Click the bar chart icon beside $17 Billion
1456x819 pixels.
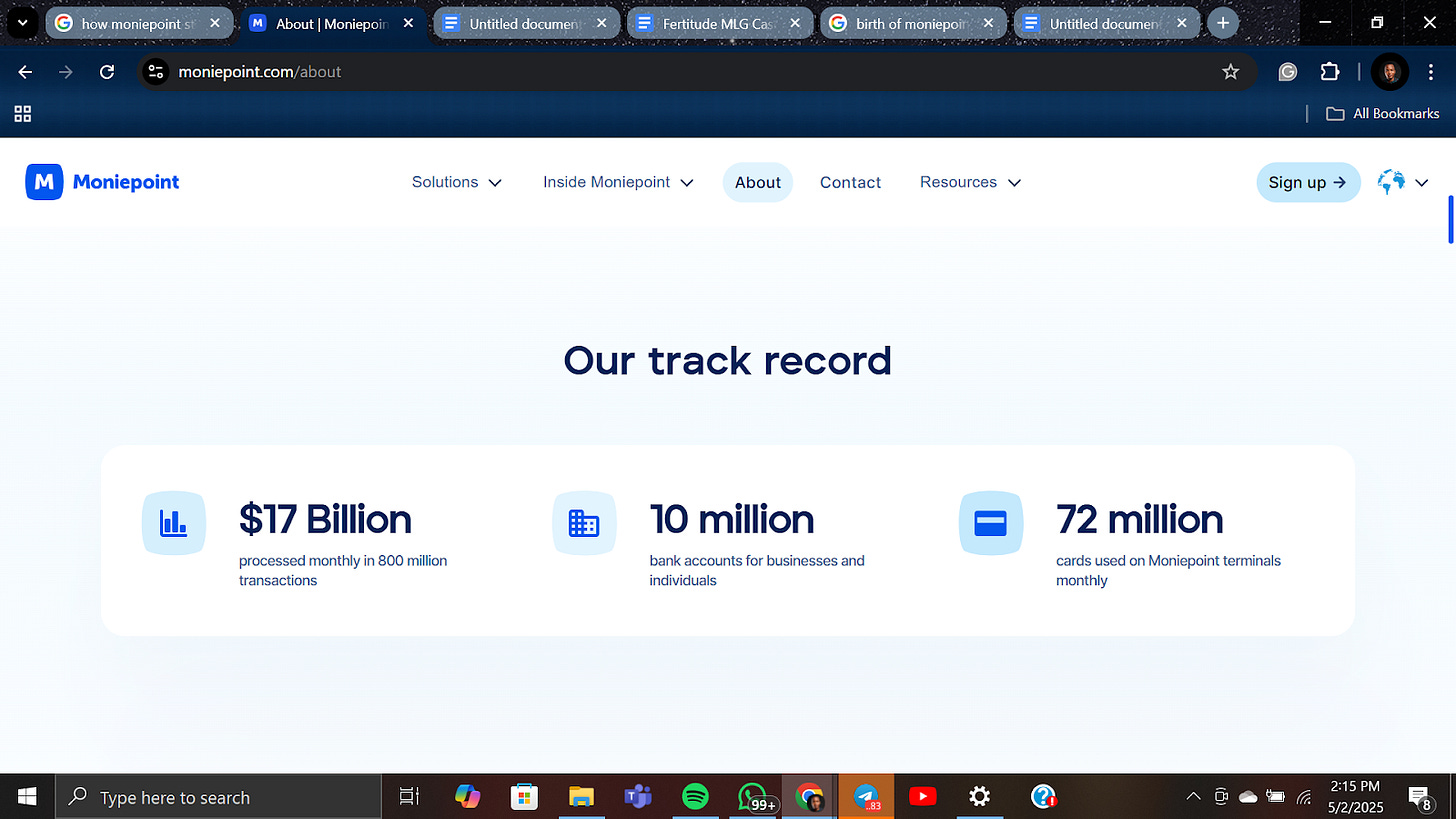174,523
